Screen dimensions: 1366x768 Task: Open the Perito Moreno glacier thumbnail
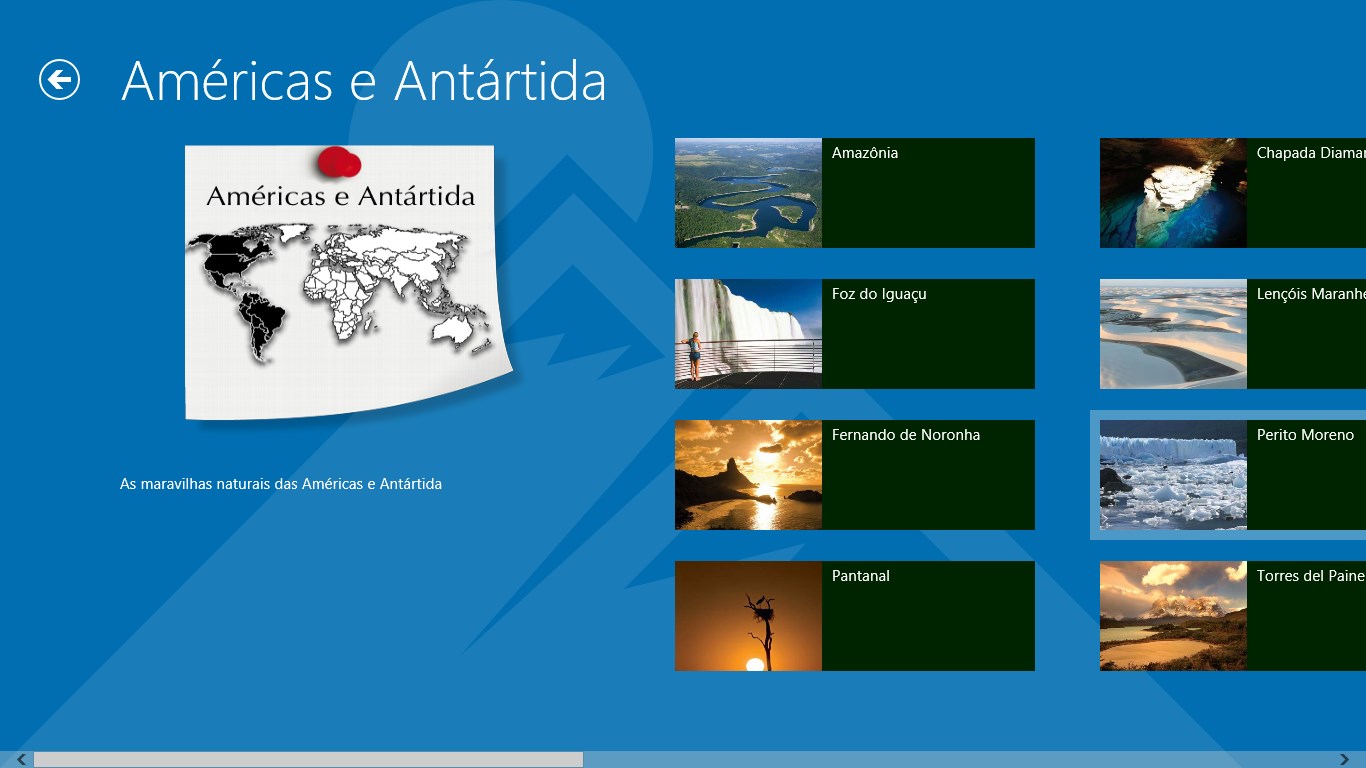coord(1173,475)
